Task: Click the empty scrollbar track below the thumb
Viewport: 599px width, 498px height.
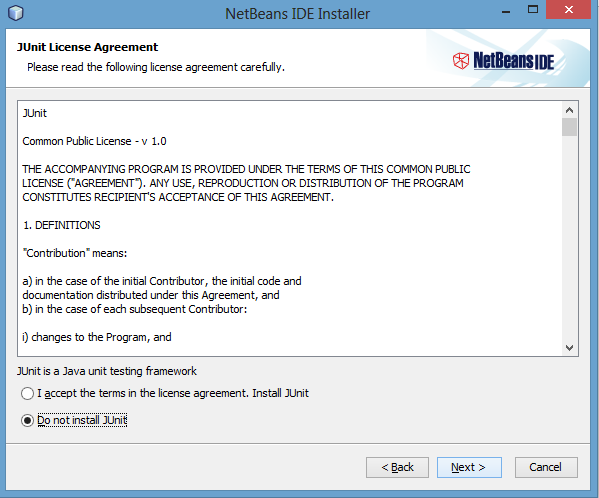Action: click(x=569, y=238)
